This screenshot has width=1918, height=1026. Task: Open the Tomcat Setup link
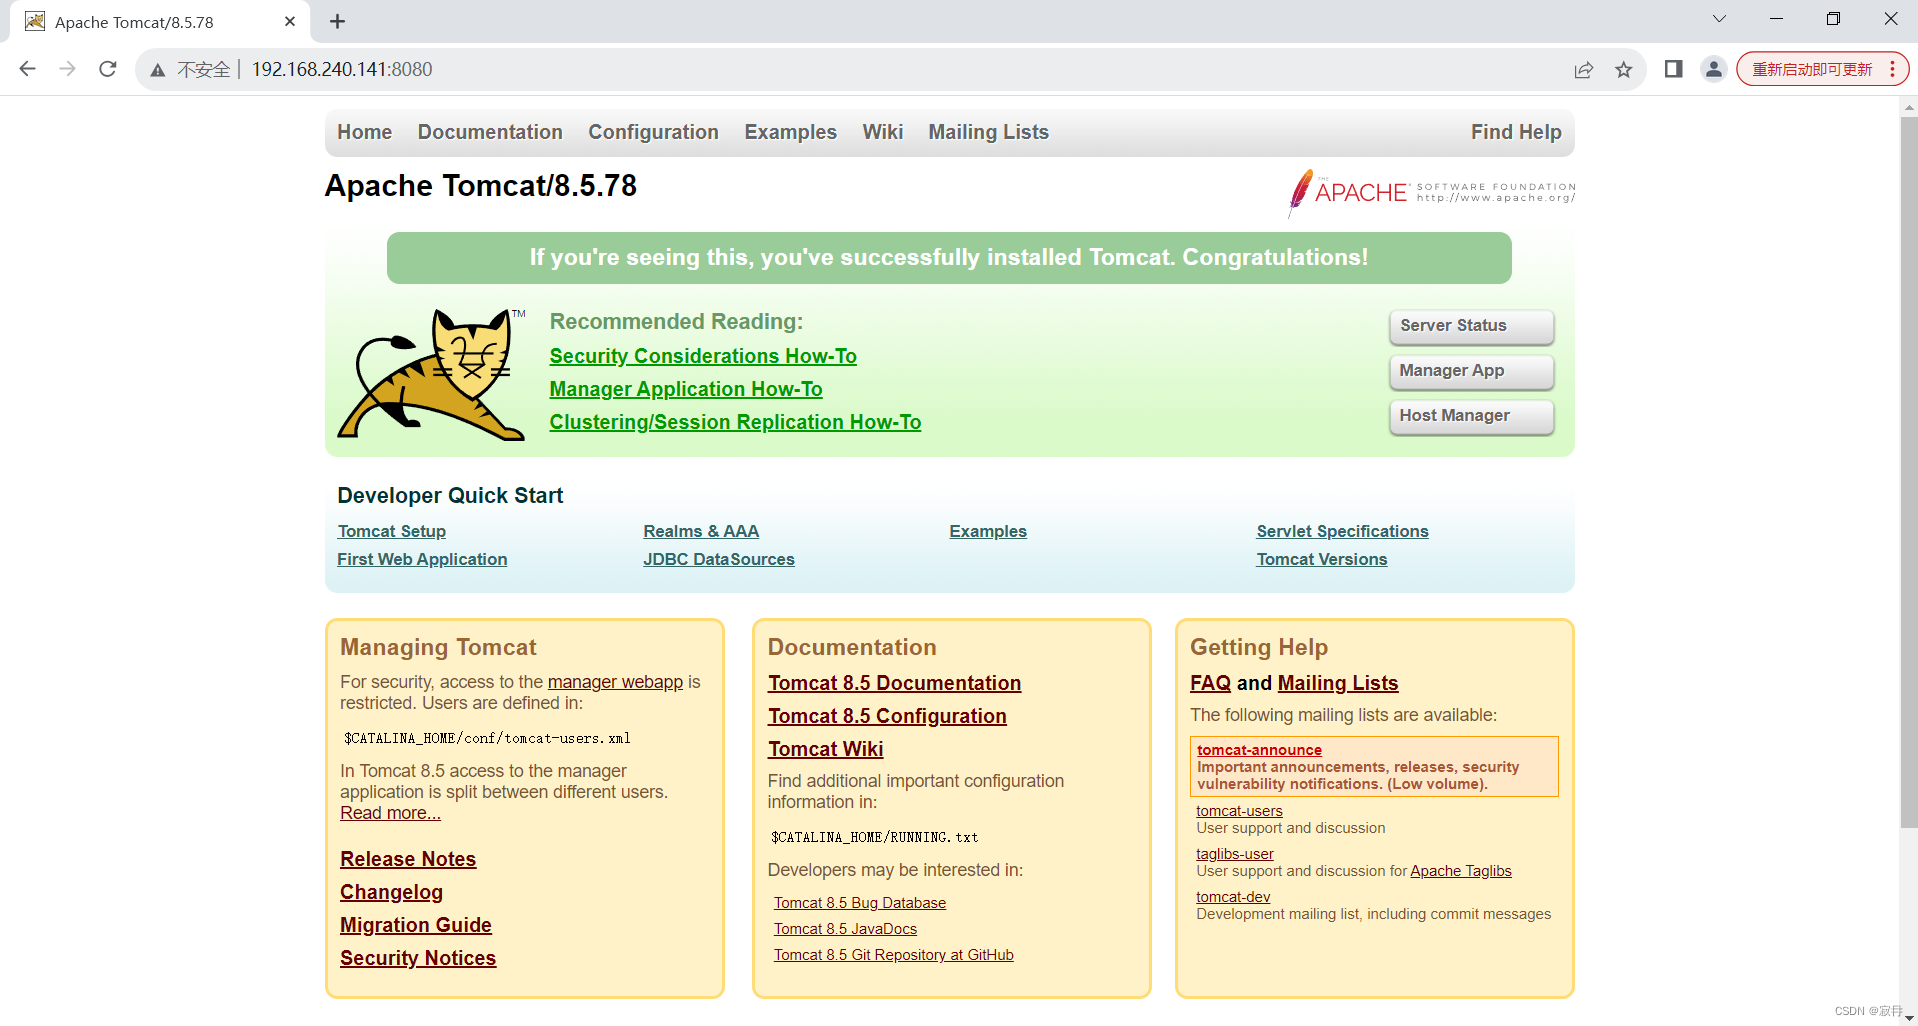[392, 531]
